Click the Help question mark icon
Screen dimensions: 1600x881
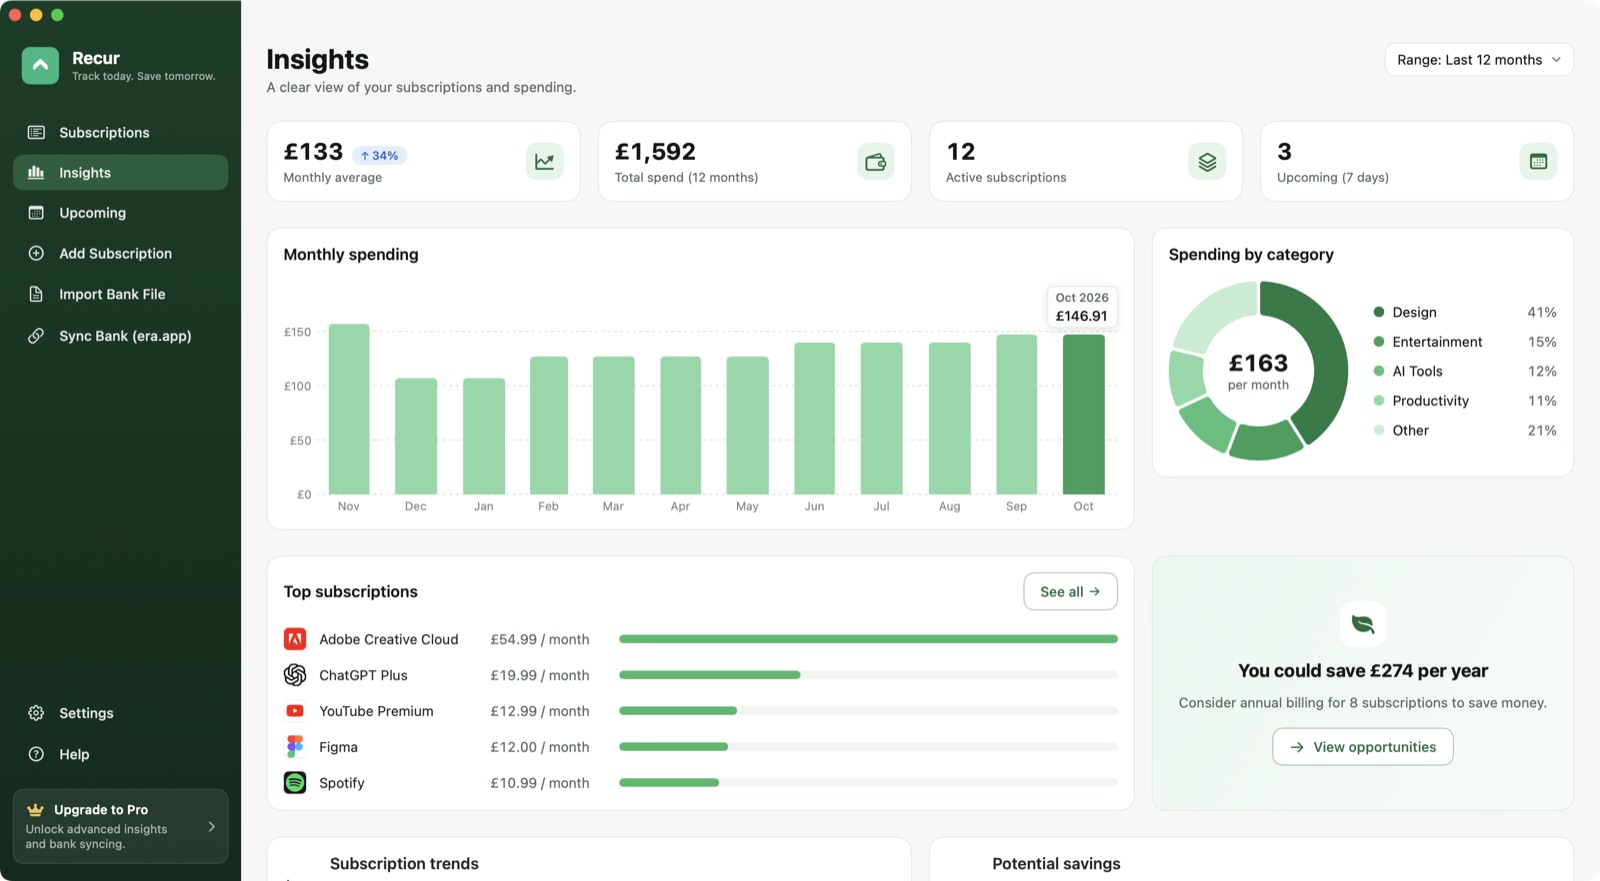pos(36,754)
